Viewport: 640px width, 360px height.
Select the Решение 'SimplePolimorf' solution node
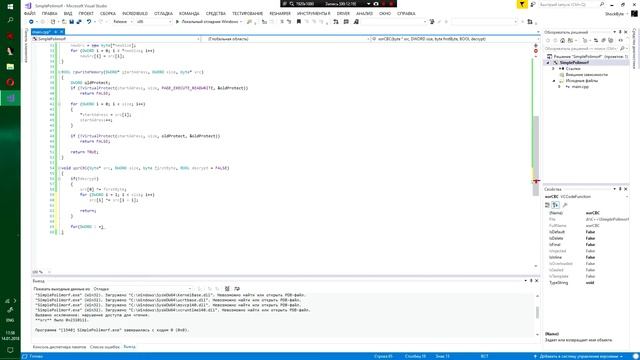pos(587,56)
